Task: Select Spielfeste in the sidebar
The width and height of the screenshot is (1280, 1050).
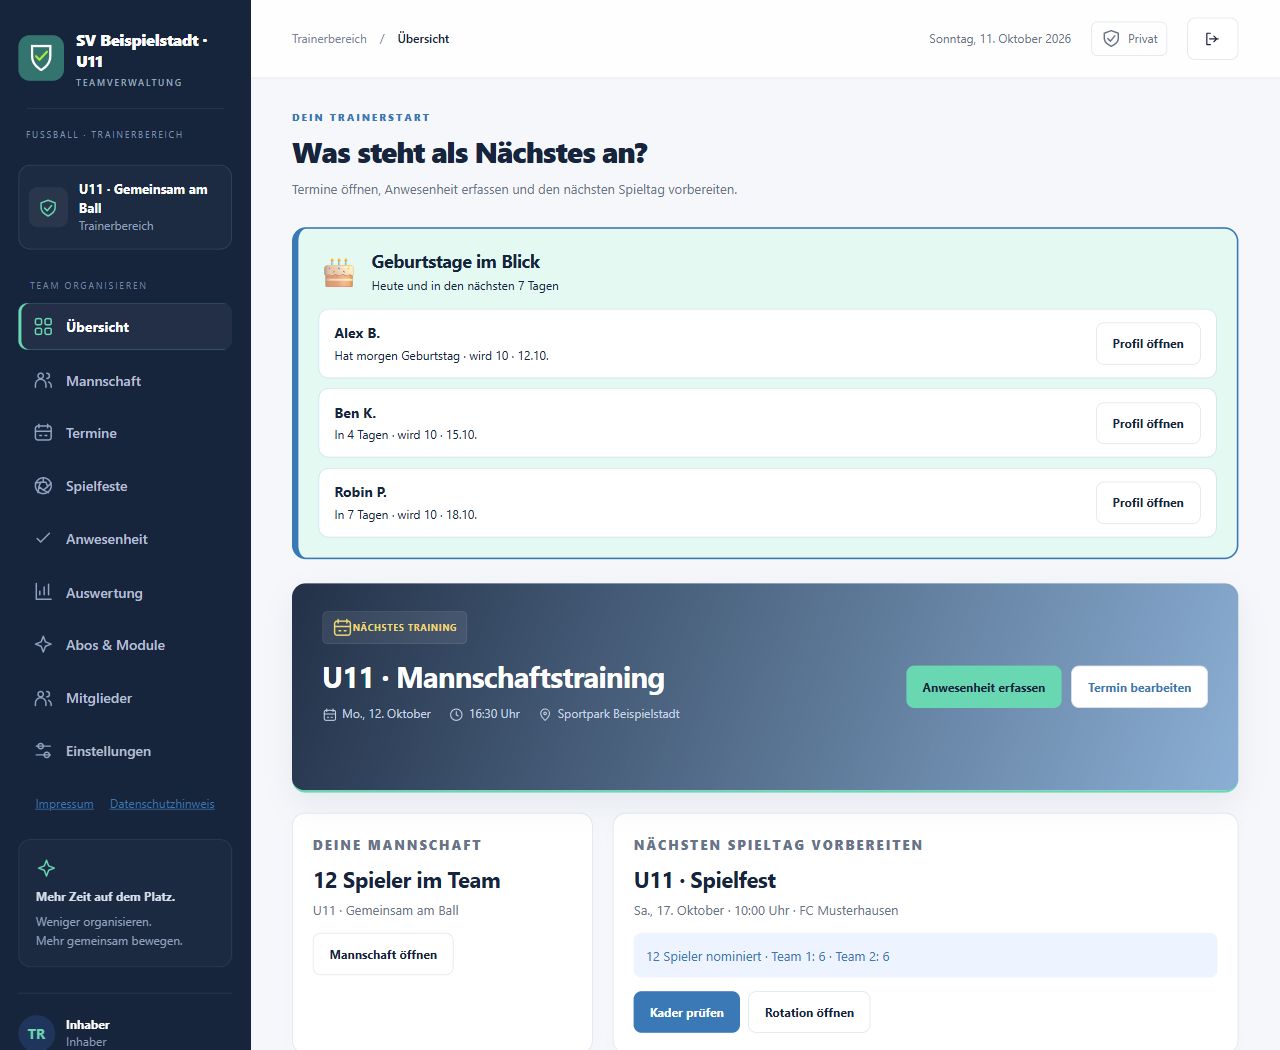Action: point(125,486)
